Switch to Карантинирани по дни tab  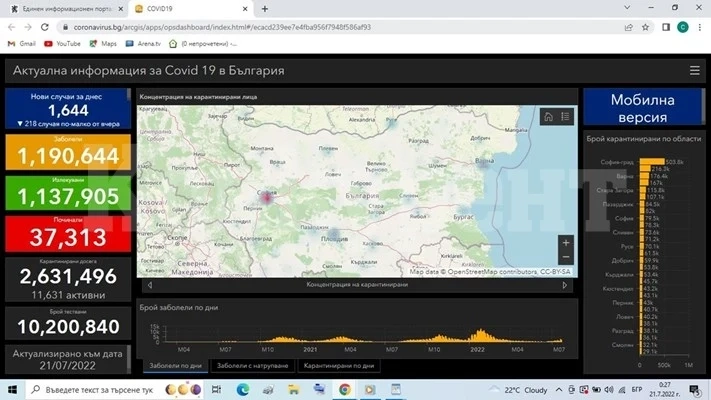(339, 366)
